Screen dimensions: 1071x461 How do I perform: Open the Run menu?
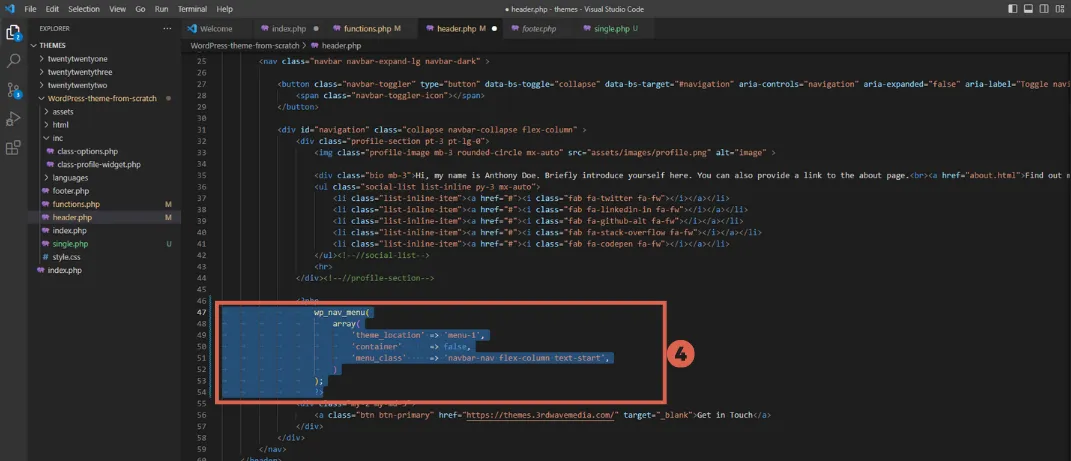click(161, 9)
